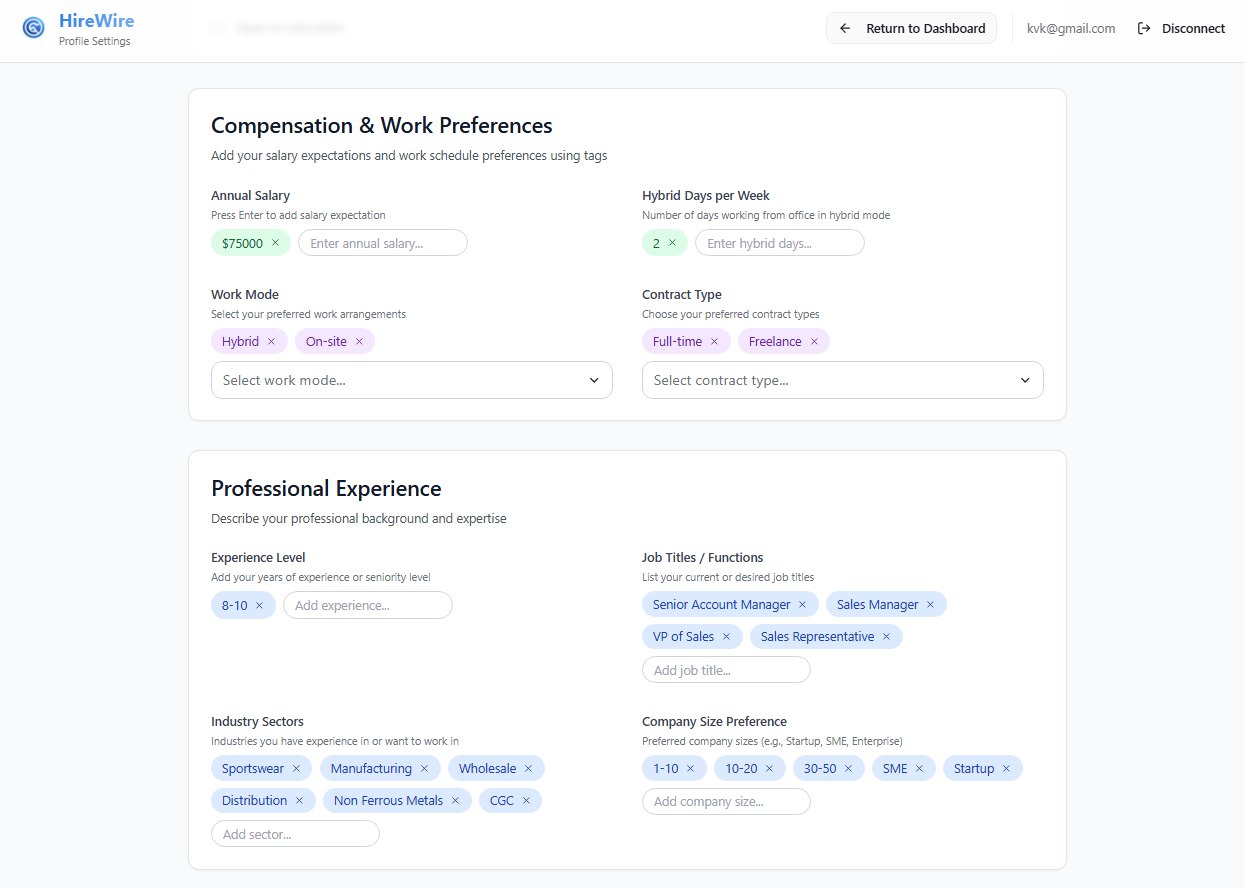This screenshot has height=888, width=1244.
Task: Remove the Sales Representative tag
Action: (886, 636)
